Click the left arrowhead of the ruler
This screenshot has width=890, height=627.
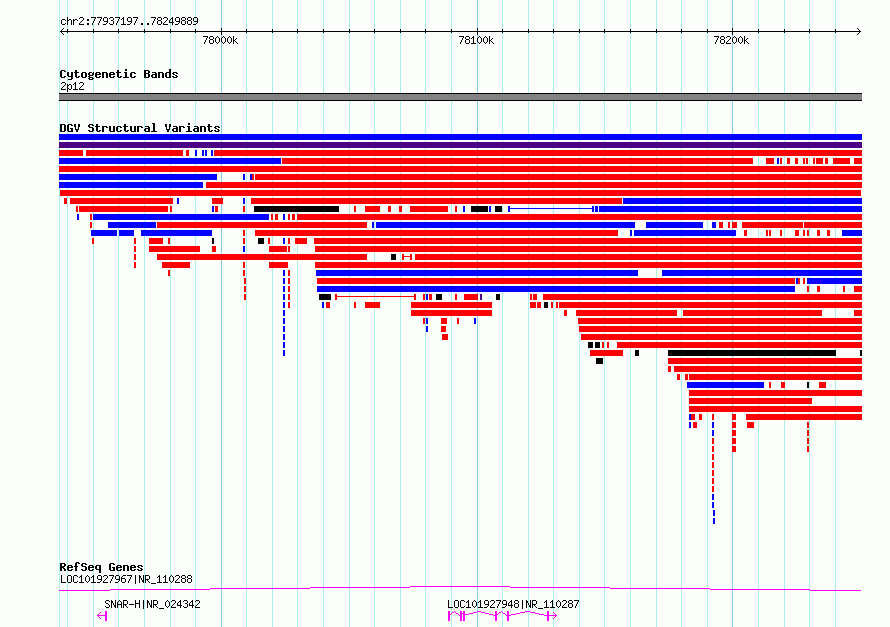pos(62,31)
